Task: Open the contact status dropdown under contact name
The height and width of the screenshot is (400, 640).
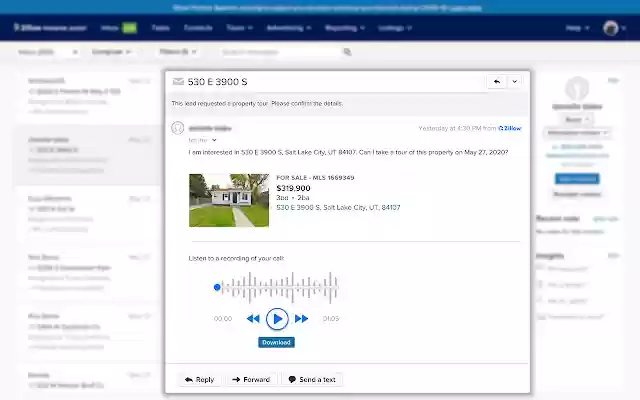Action: 577,120
